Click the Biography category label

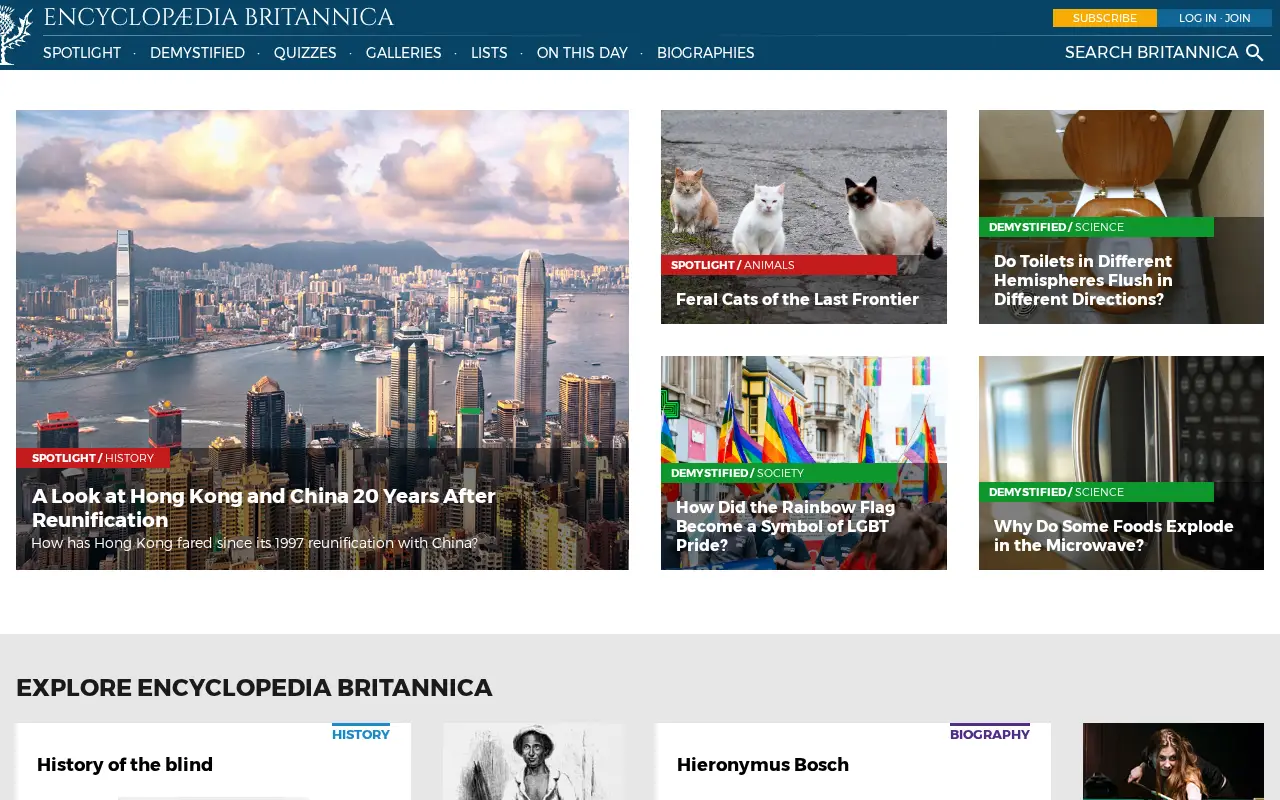click(990, 734)
